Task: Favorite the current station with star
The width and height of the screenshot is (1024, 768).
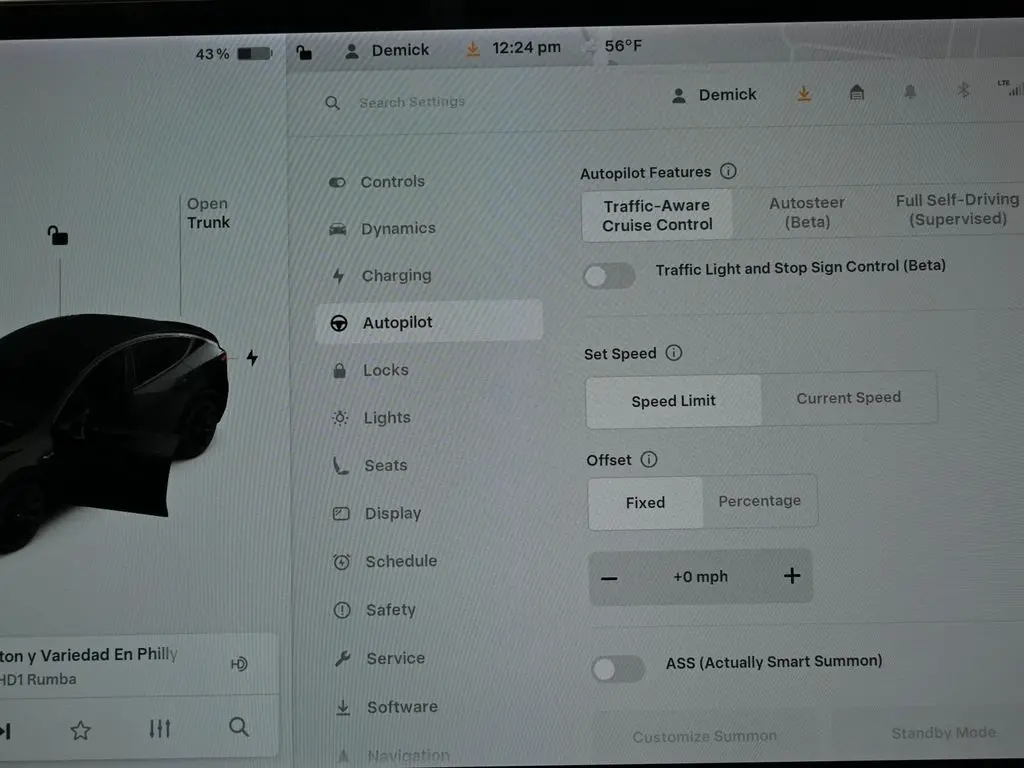Action: (81, 730)
